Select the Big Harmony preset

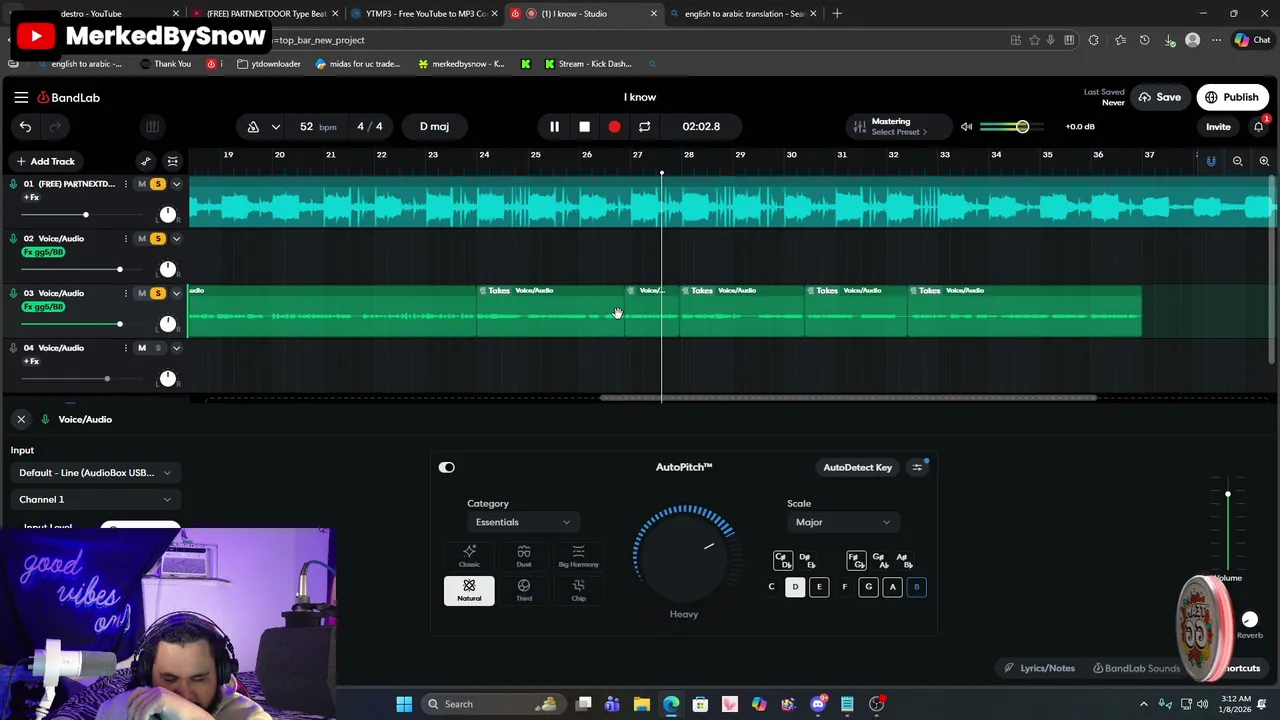pos(578,556)
